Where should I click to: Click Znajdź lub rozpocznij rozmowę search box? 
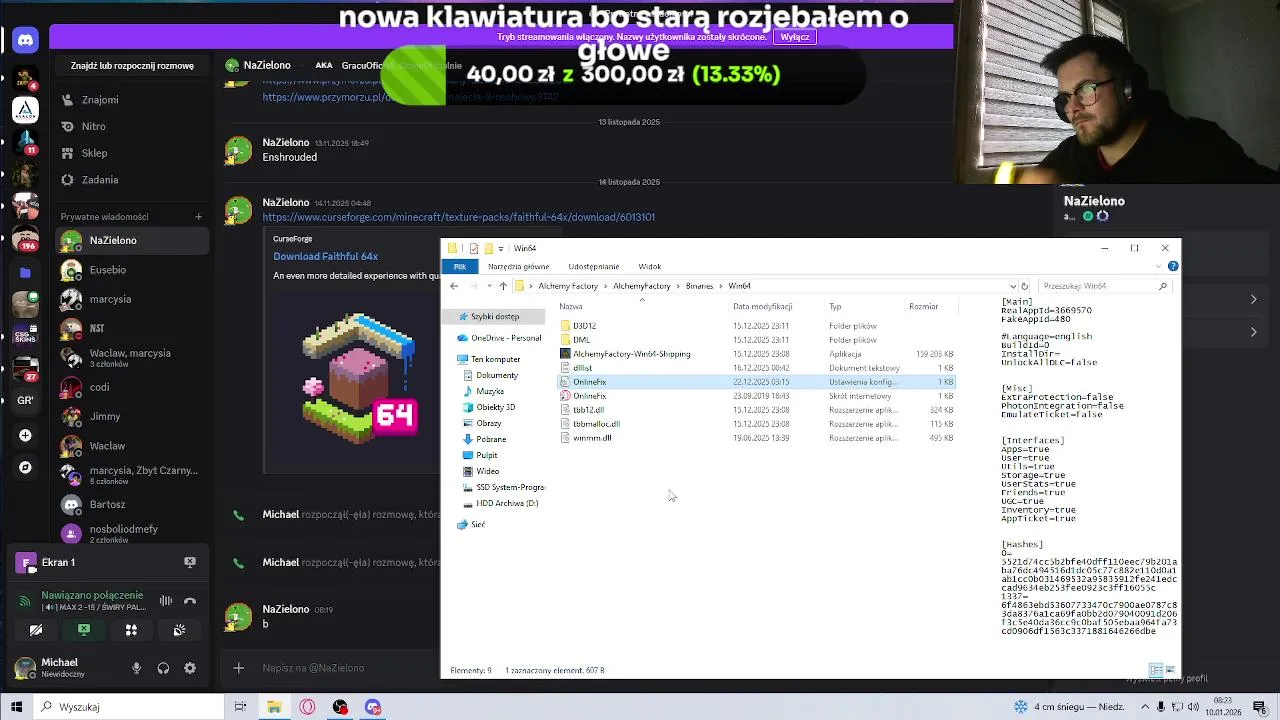click(x=132, y=66)
